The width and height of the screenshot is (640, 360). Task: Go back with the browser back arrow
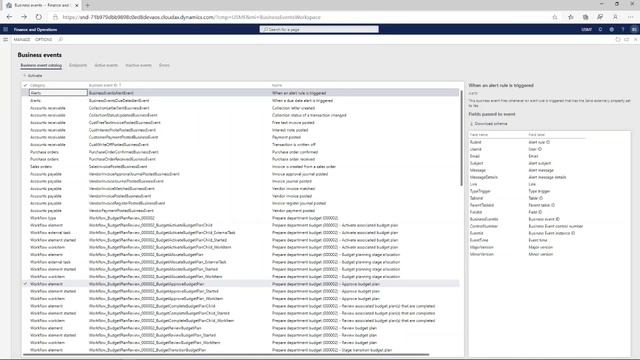(x=9, y=17)
